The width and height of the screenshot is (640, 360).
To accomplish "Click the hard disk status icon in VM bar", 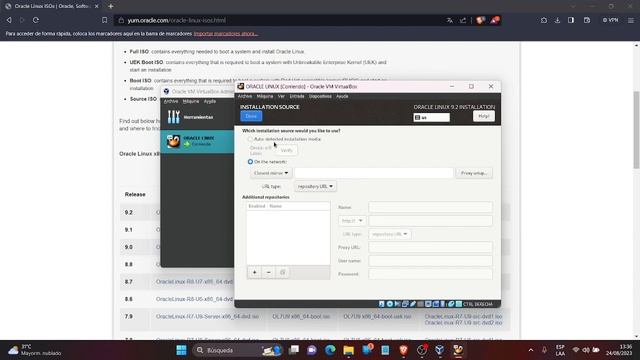I will [x=381, y=304].
